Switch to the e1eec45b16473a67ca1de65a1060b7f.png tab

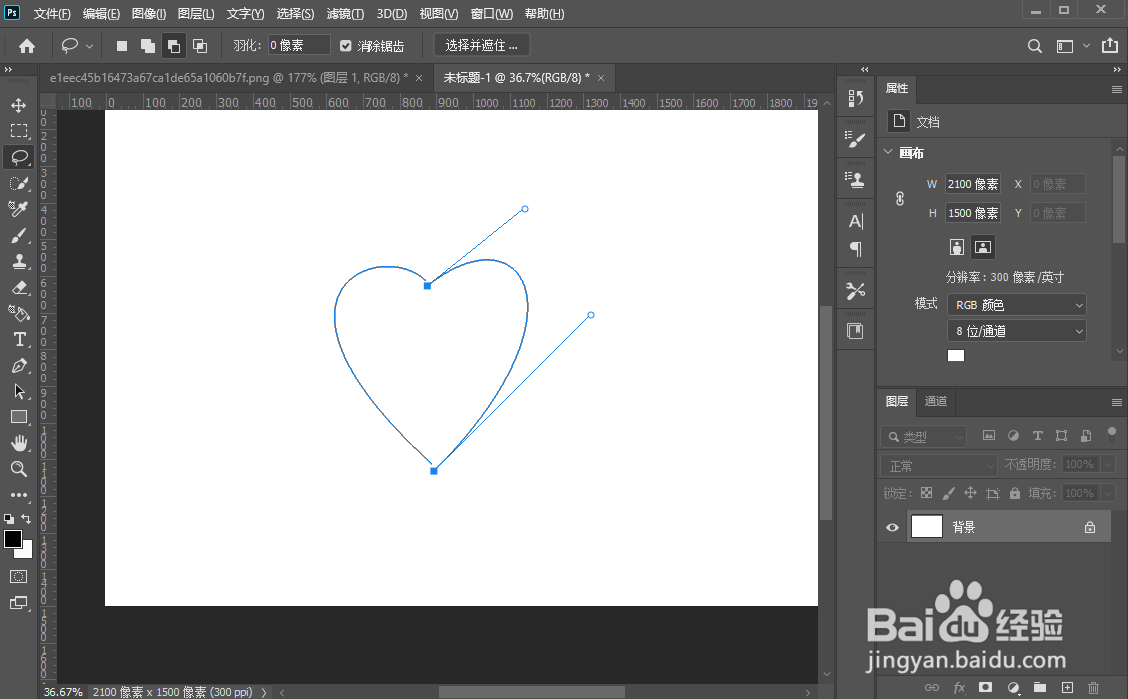tap(229, 78)
